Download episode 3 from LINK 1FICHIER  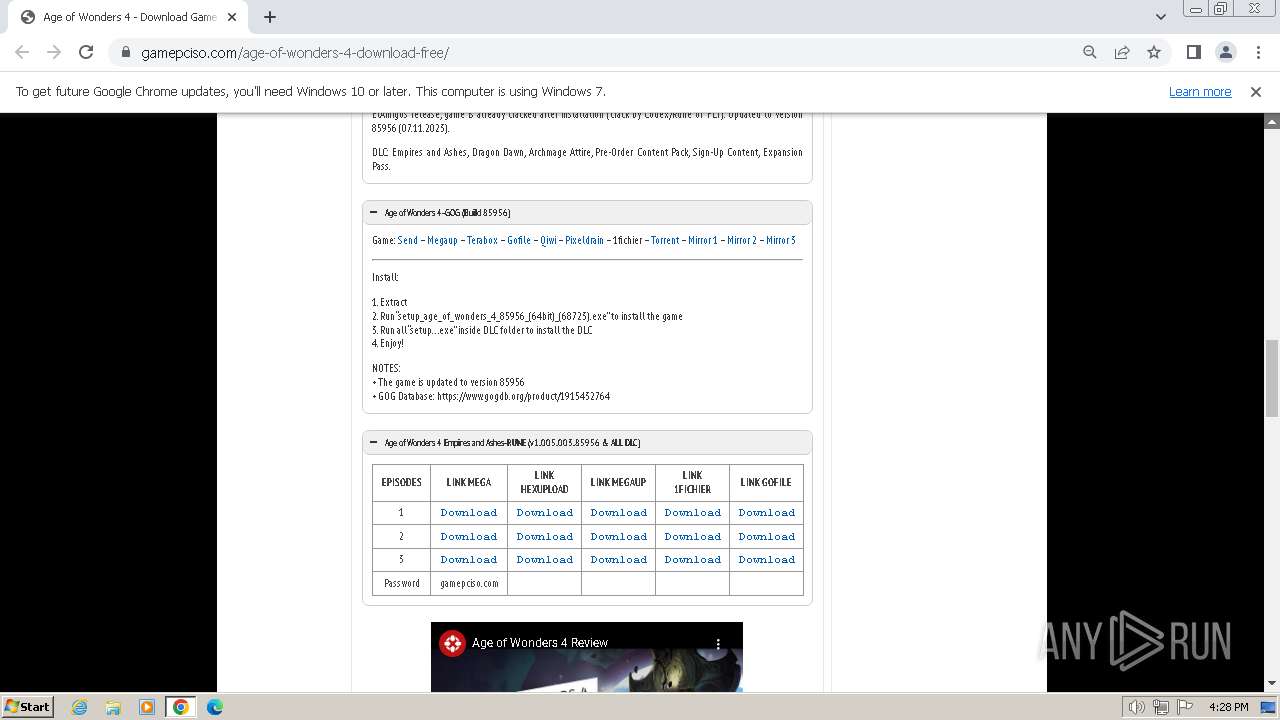click(x=693, y=559)
